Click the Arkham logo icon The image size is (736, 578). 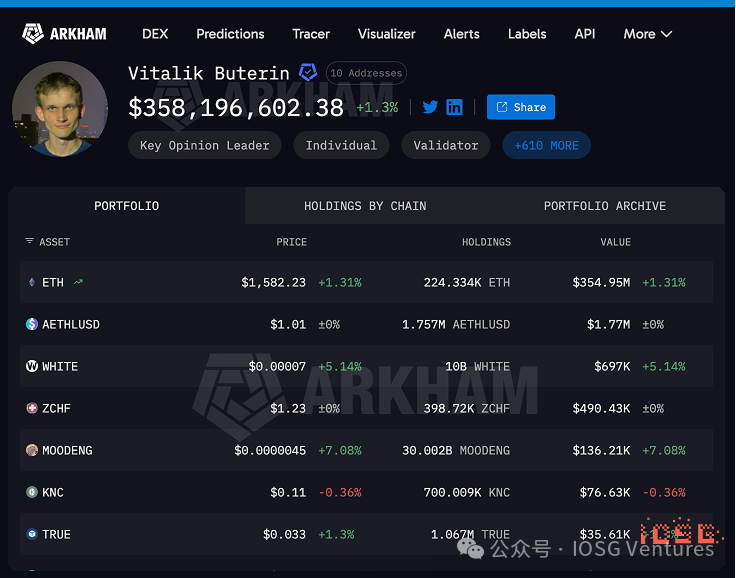click(x=33, y=33)
